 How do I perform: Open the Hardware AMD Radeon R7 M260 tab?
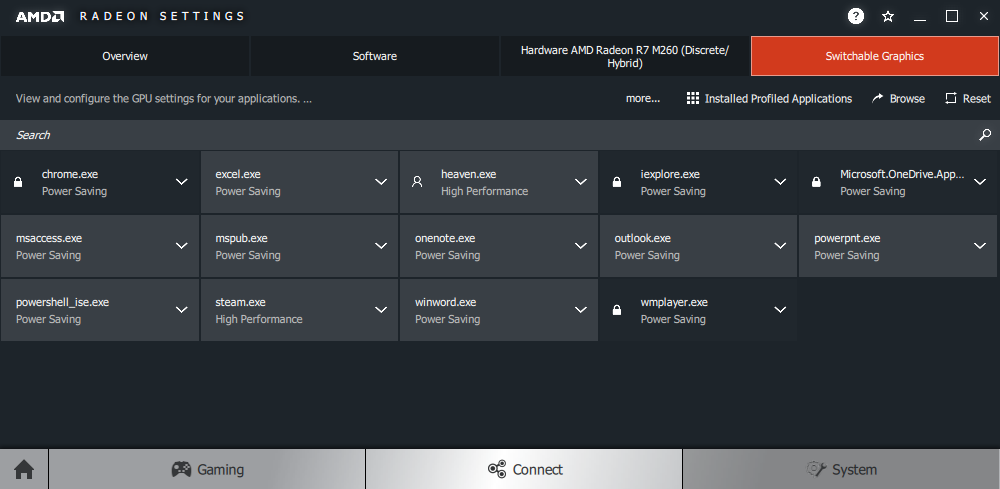(x=625, y=56)
